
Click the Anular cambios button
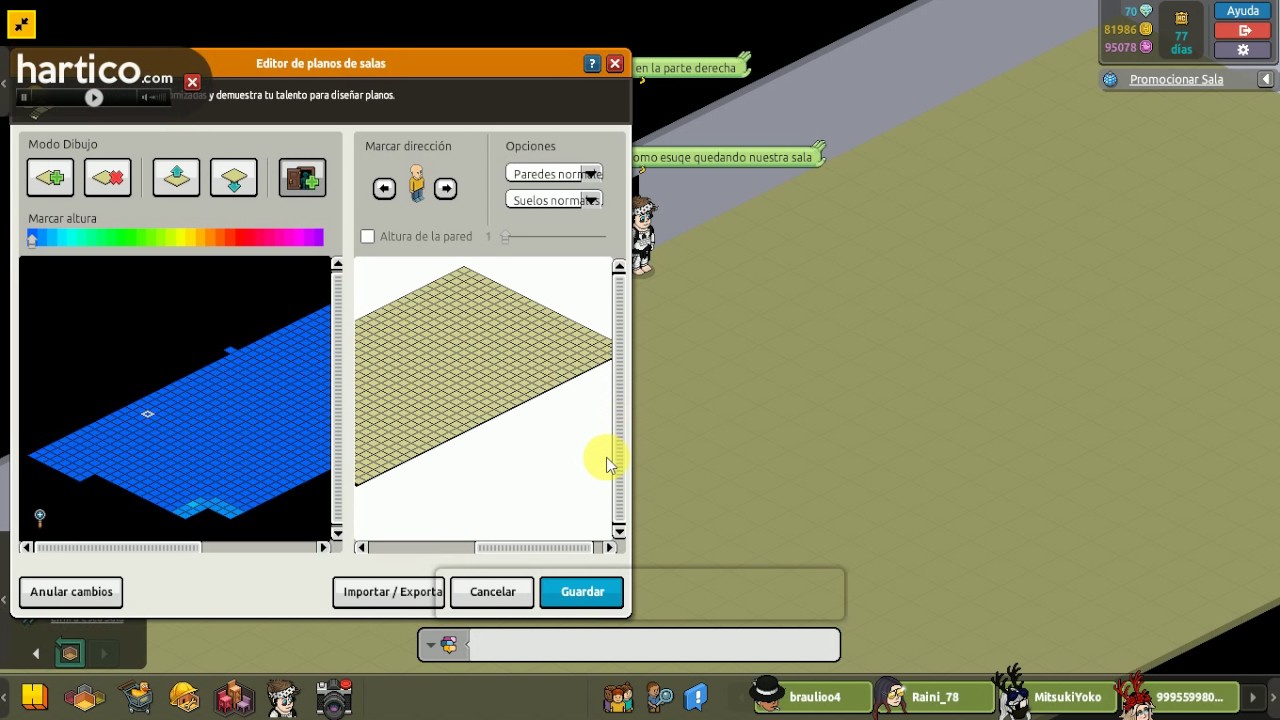(x=71, y=592)
